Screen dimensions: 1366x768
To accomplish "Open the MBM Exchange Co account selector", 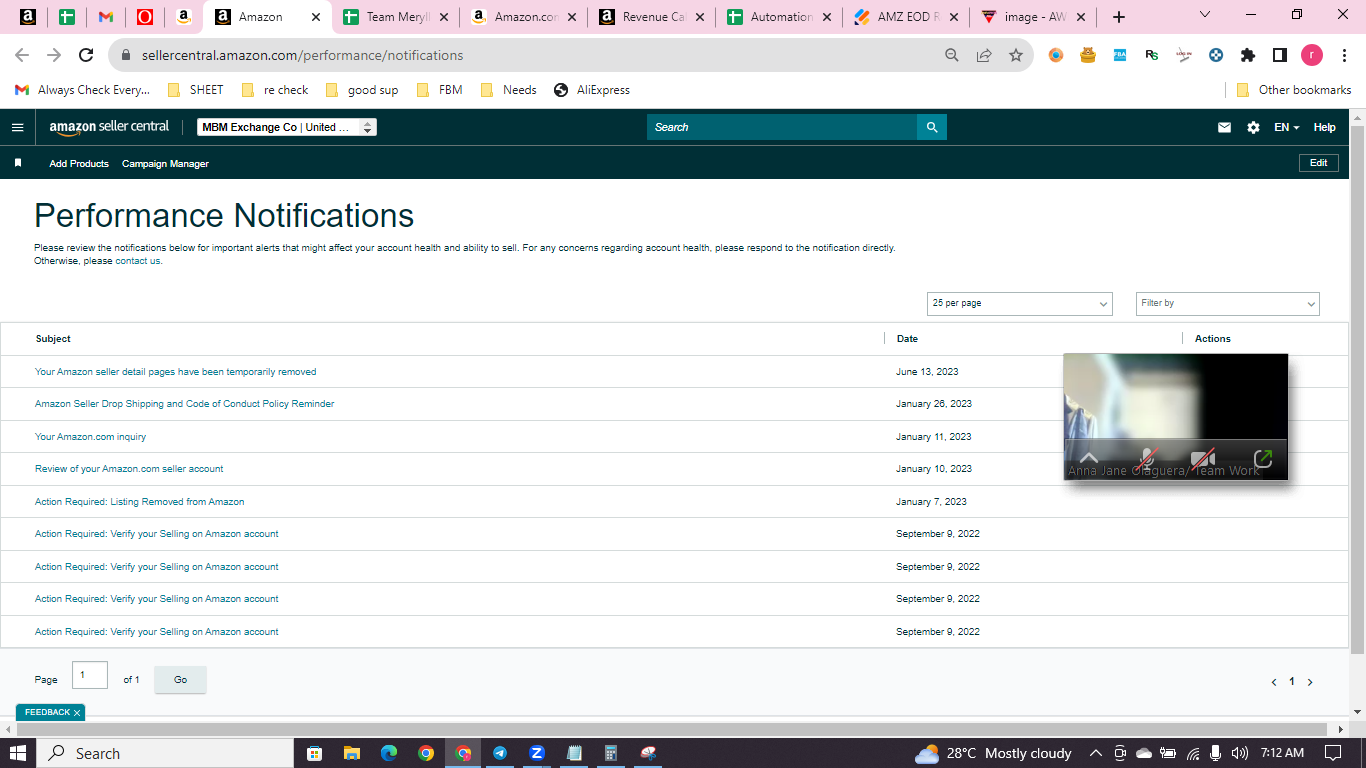I will [x=287, y=127].
